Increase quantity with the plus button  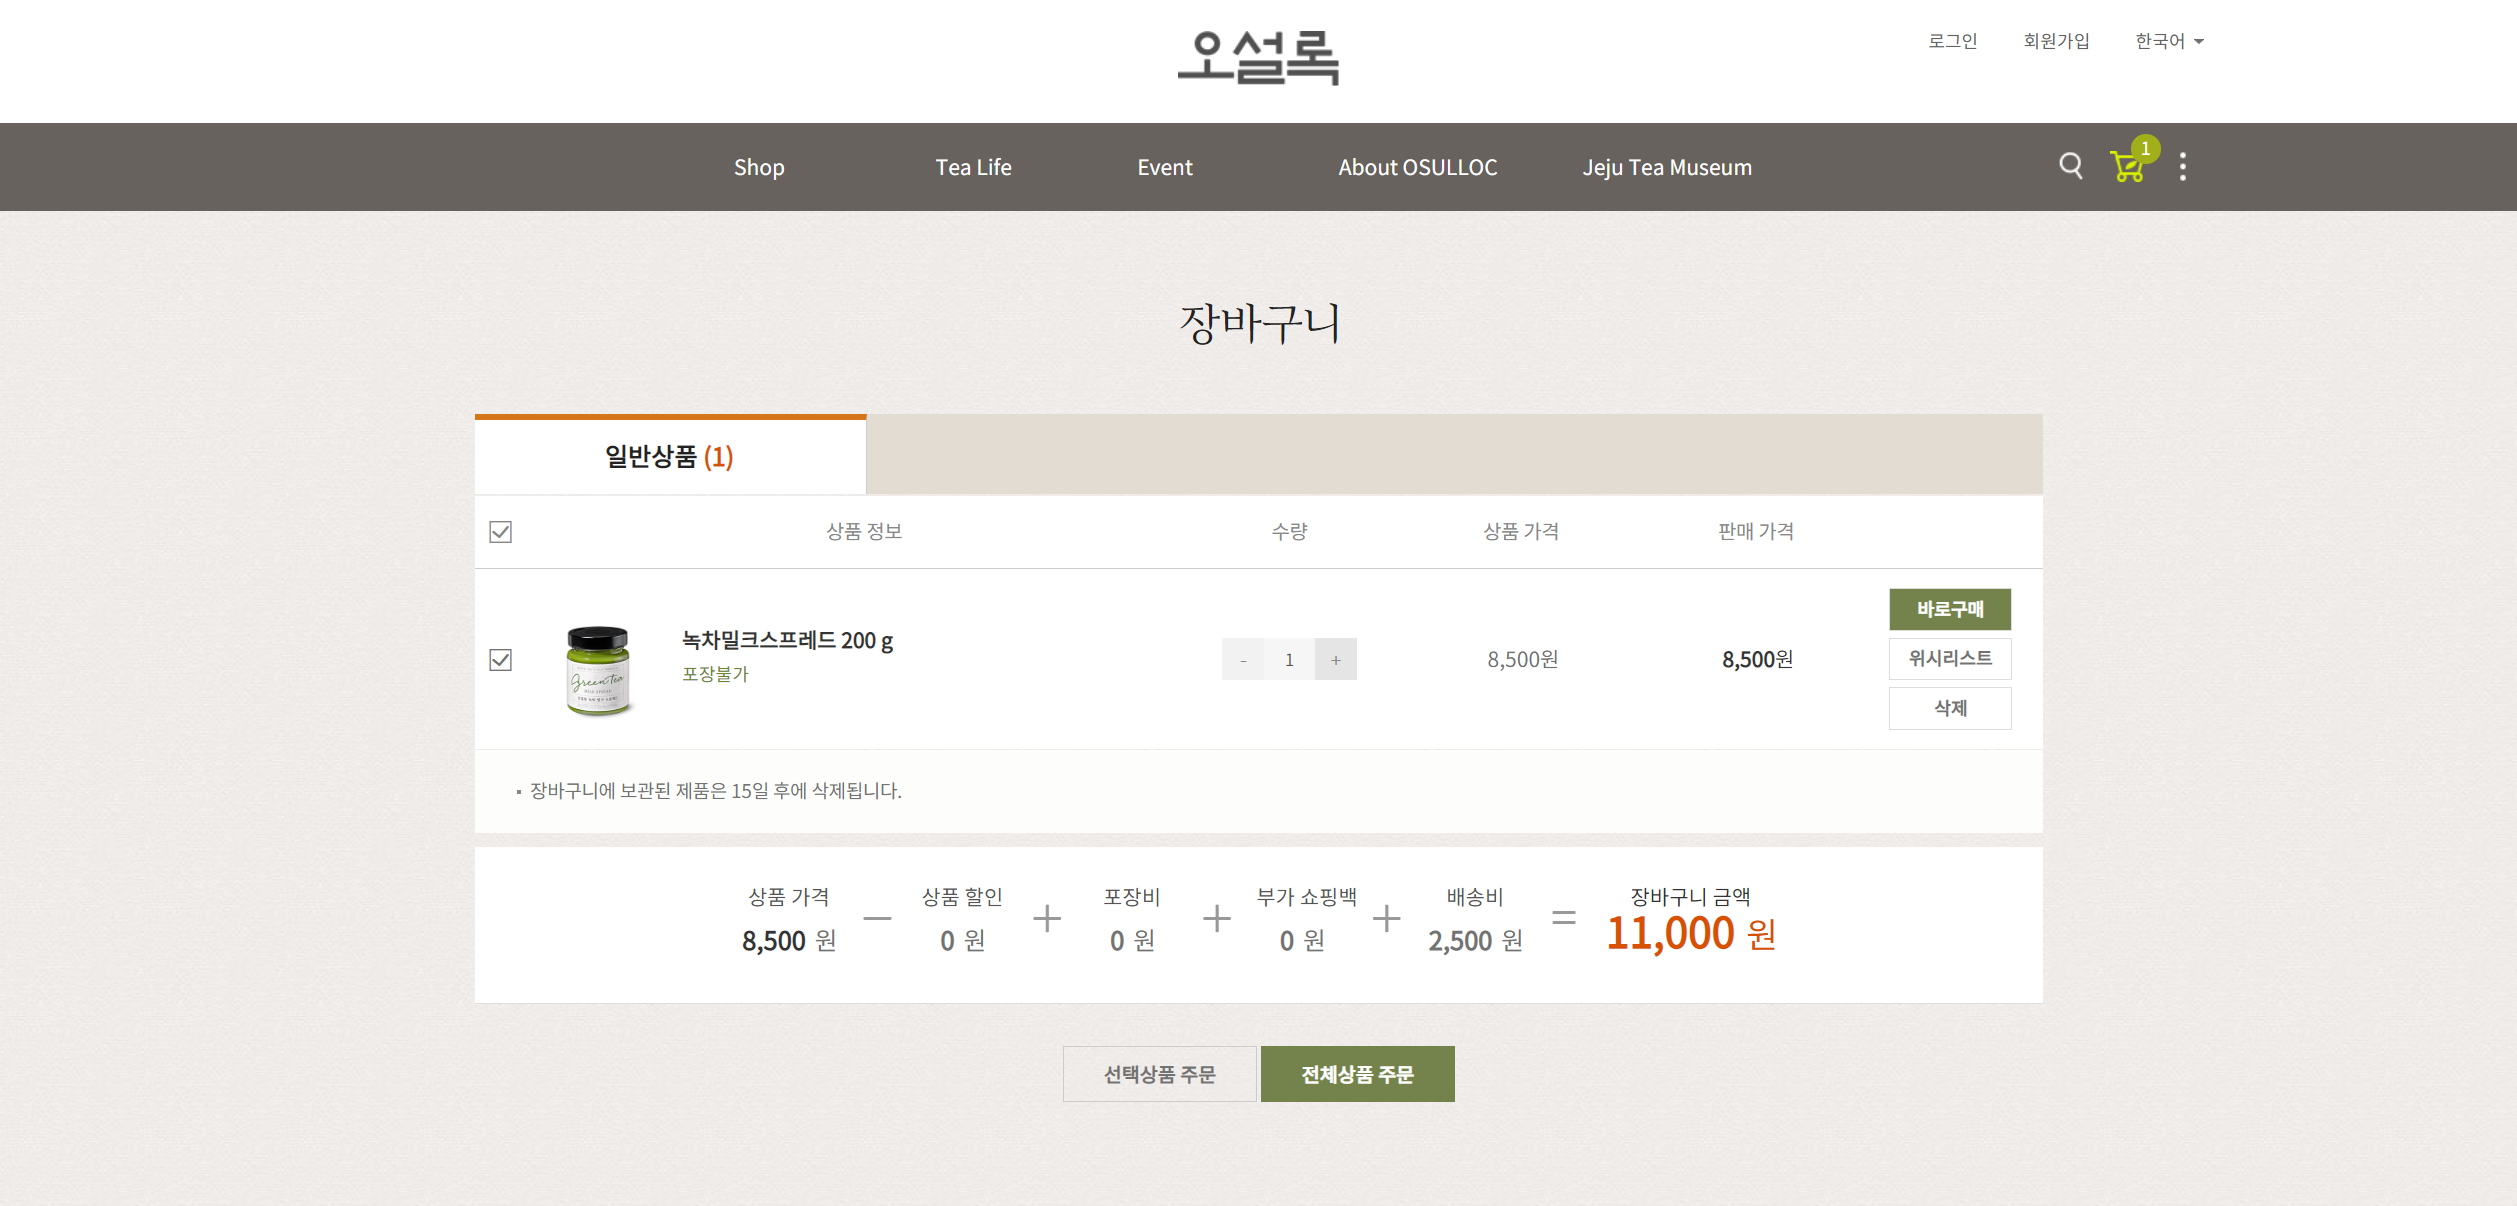[x=1336, y=659]
